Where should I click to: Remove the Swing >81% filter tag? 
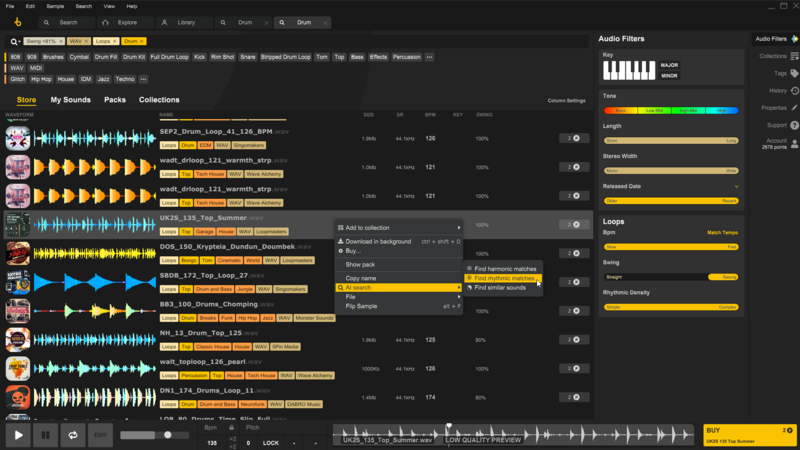click(61, 41)
